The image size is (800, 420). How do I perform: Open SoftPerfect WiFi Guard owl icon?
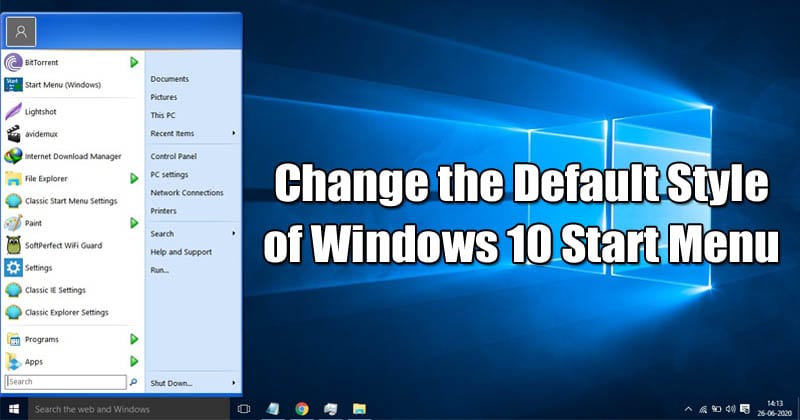coord(13,245)
